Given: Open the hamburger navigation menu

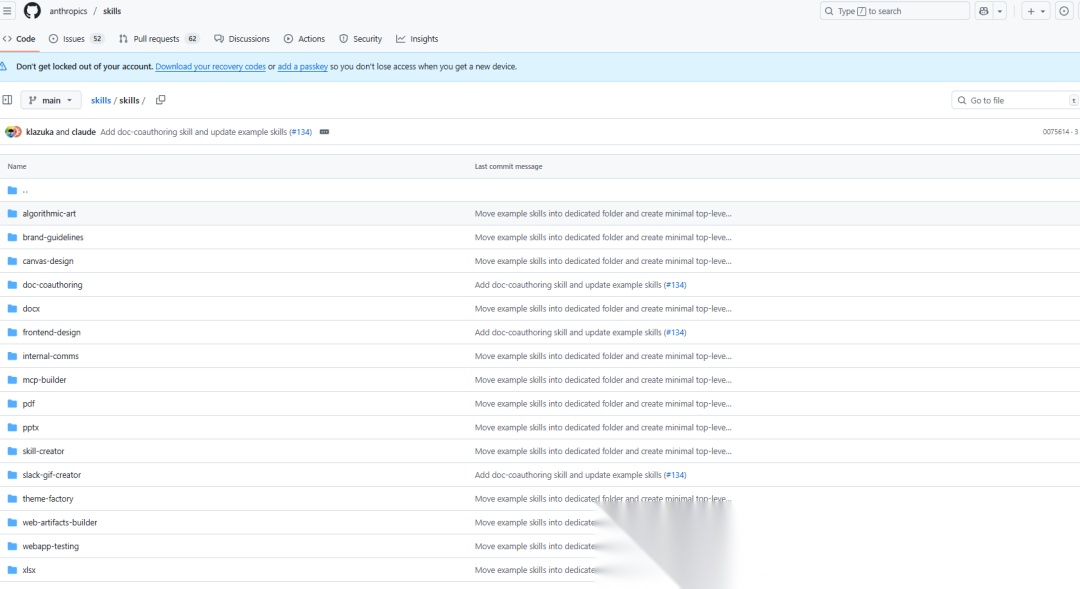Looking at the screenshot, I should pos(7,11).
